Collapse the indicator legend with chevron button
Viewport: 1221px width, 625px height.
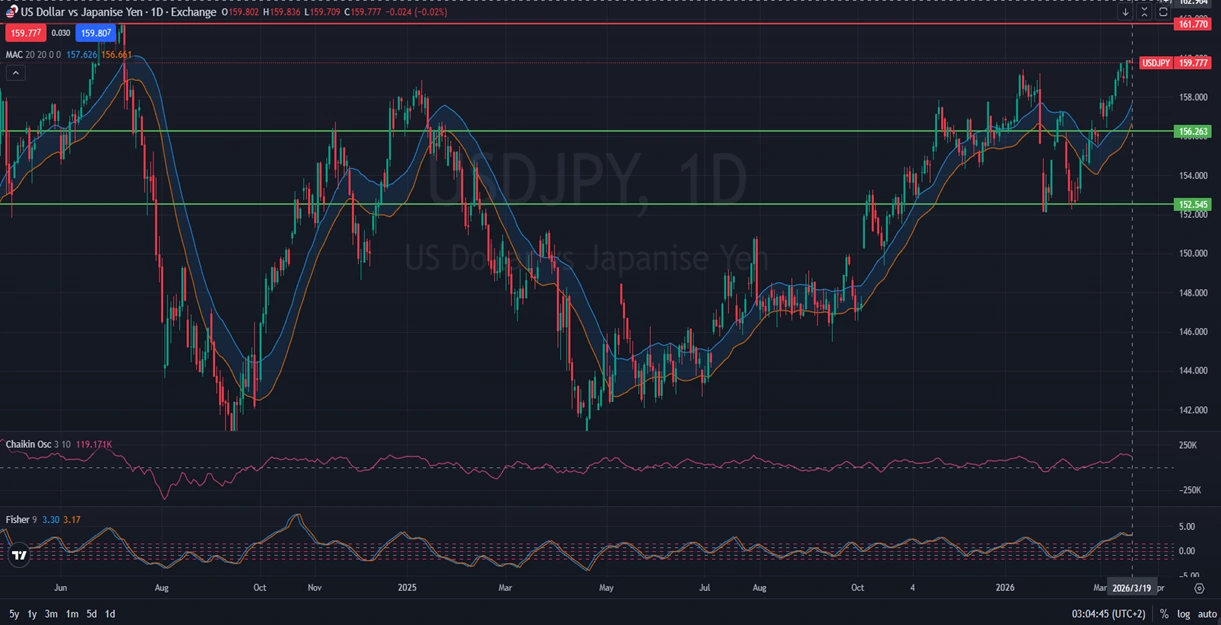tap(15, 73)
